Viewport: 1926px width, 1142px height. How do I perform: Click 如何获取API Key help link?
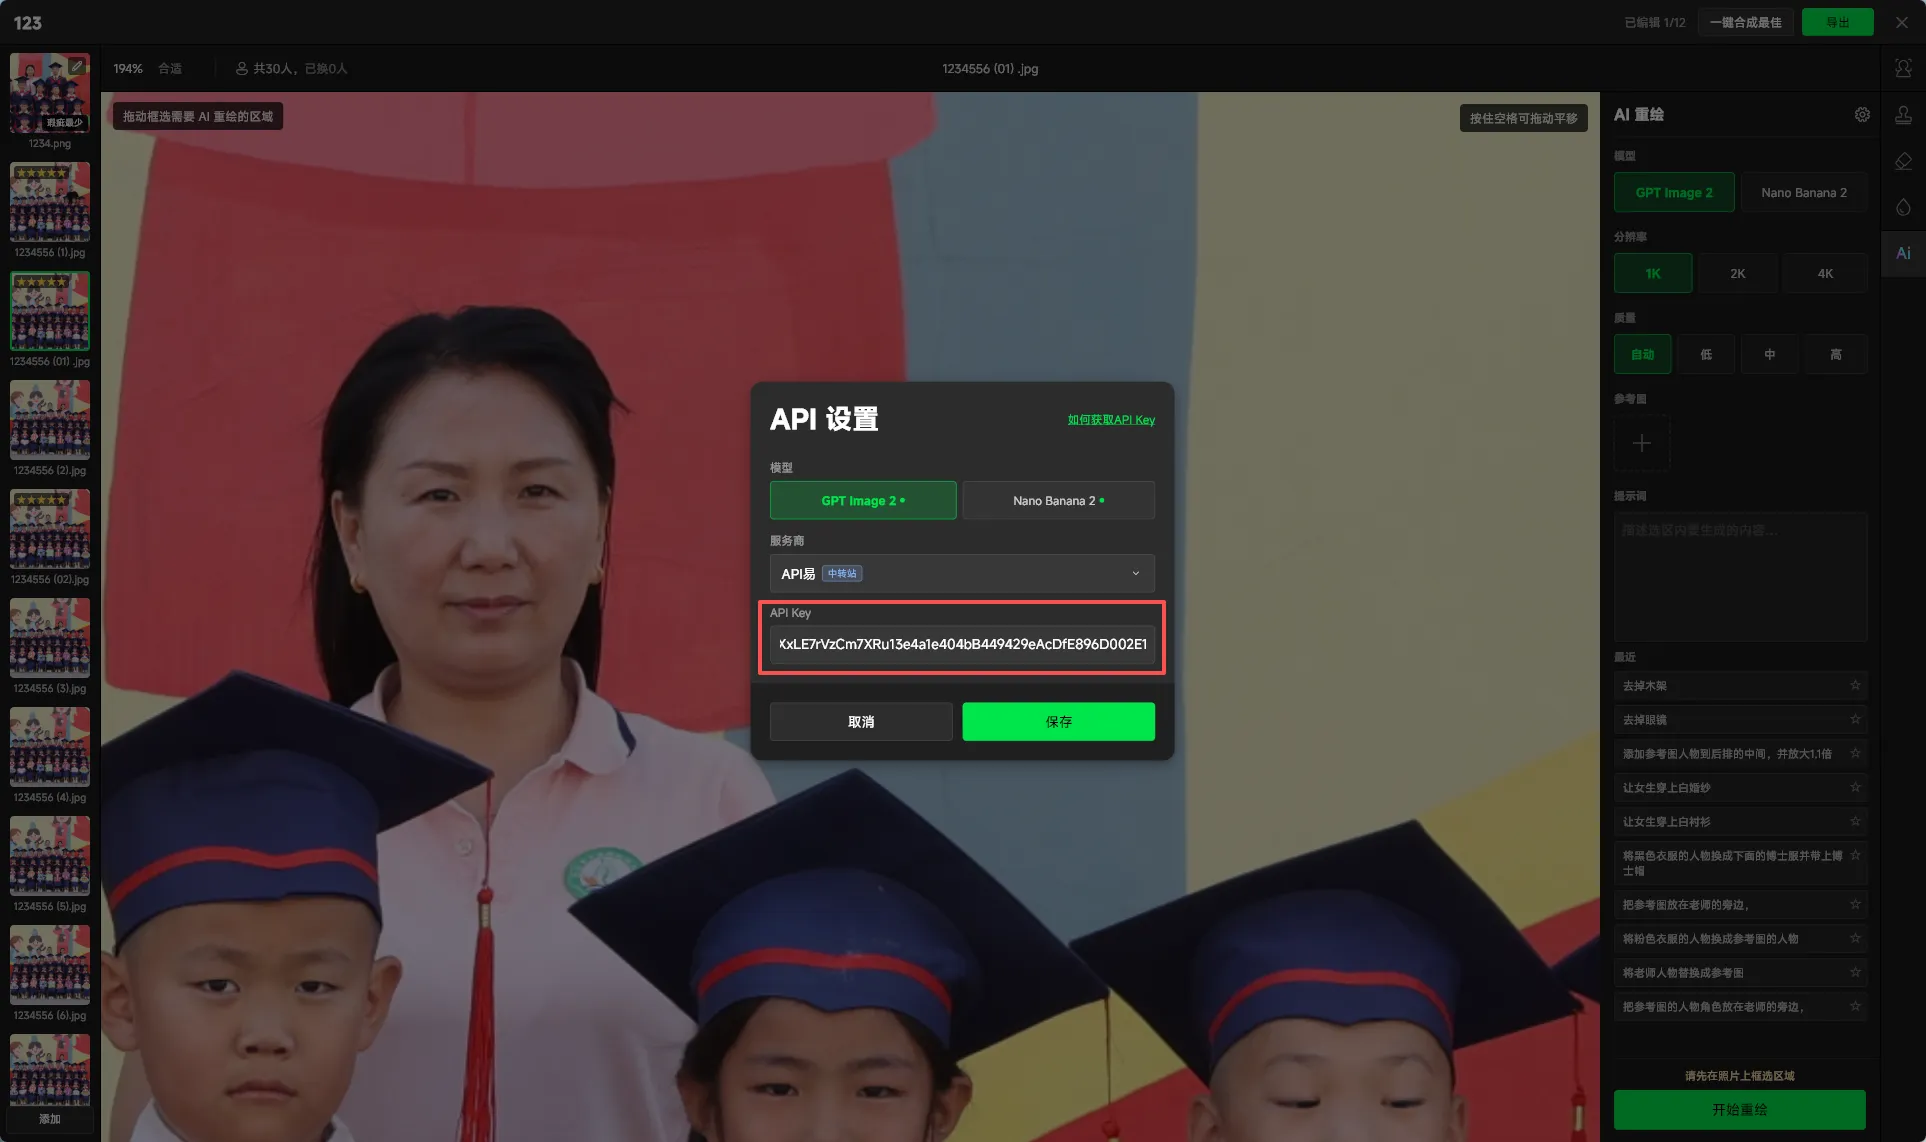(x=1111, y=420)
